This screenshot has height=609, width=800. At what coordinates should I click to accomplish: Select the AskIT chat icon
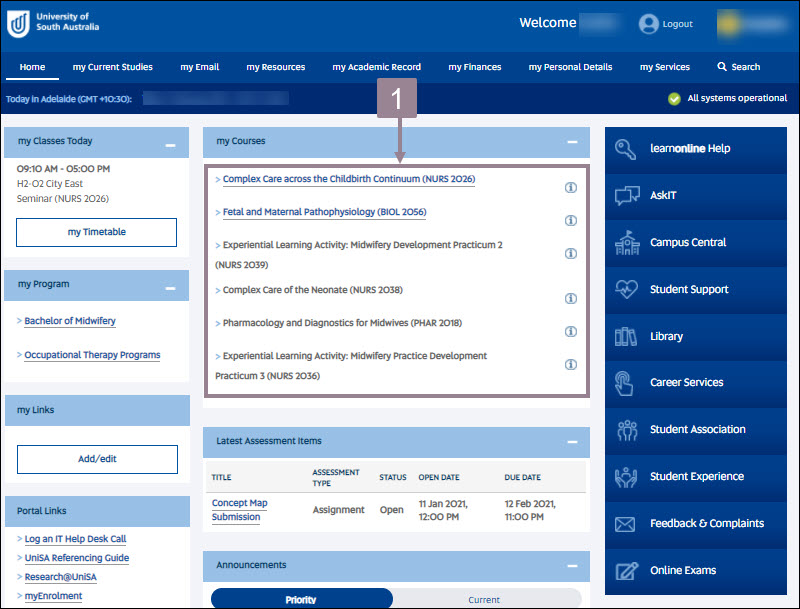(625, 195)
